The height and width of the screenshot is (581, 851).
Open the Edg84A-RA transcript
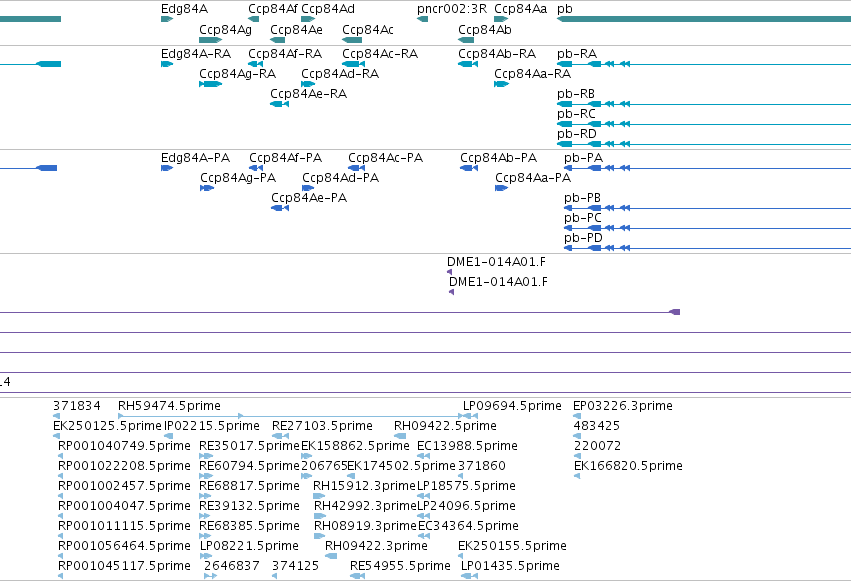tap(196, 54)
